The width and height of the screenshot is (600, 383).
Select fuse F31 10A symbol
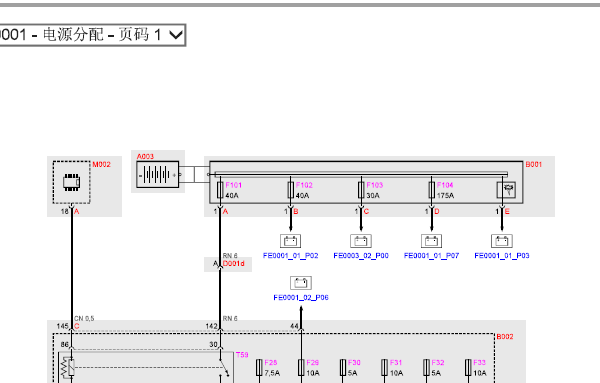(x=385, y=368)
